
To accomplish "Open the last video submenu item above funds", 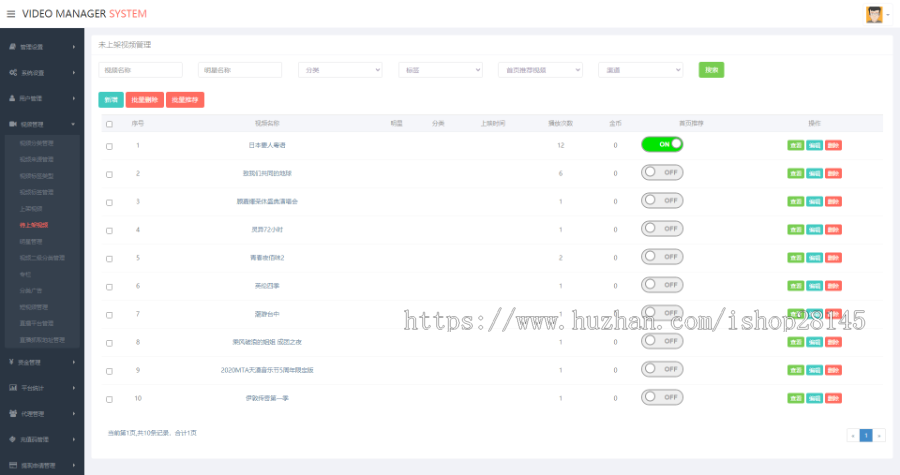I will pyautogui.click(x=42, y=340).
